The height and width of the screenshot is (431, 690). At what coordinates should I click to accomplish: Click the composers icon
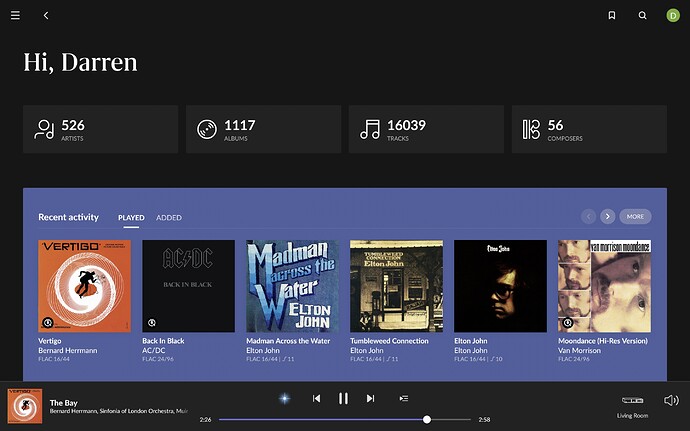click(531, 129)
